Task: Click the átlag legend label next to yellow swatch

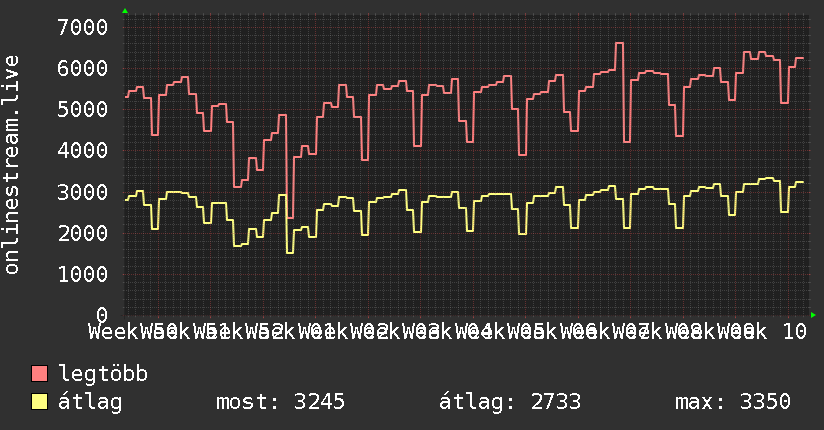Action: [90, 402]
